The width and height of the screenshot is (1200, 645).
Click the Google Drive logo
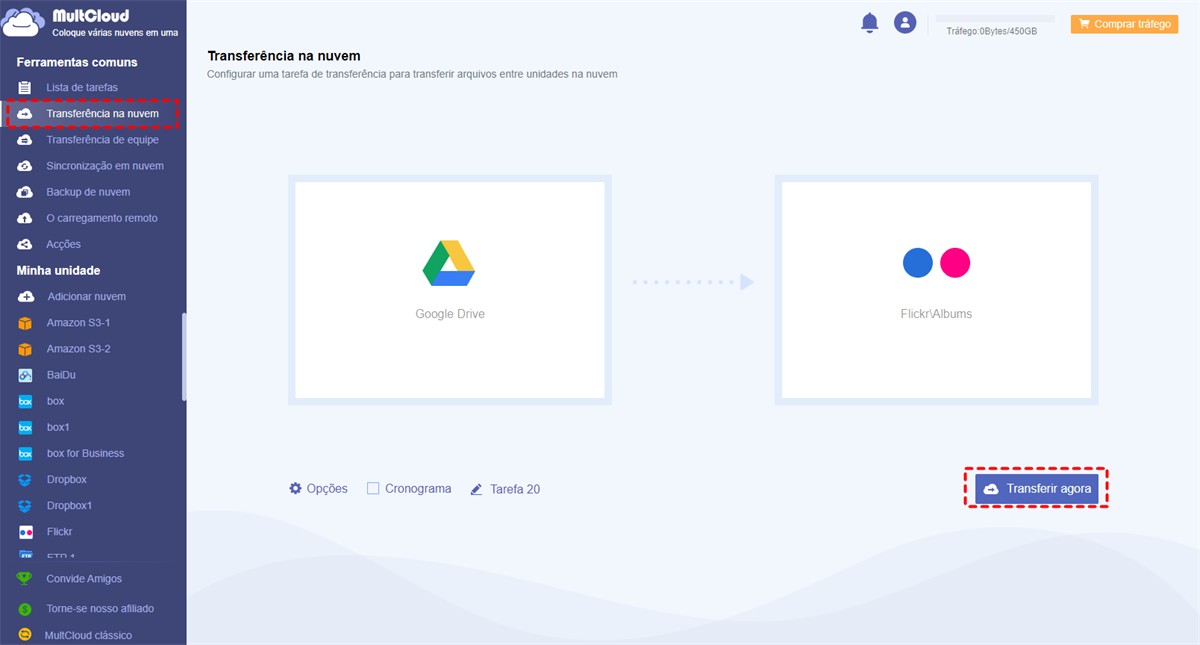(x=448, y=263)
